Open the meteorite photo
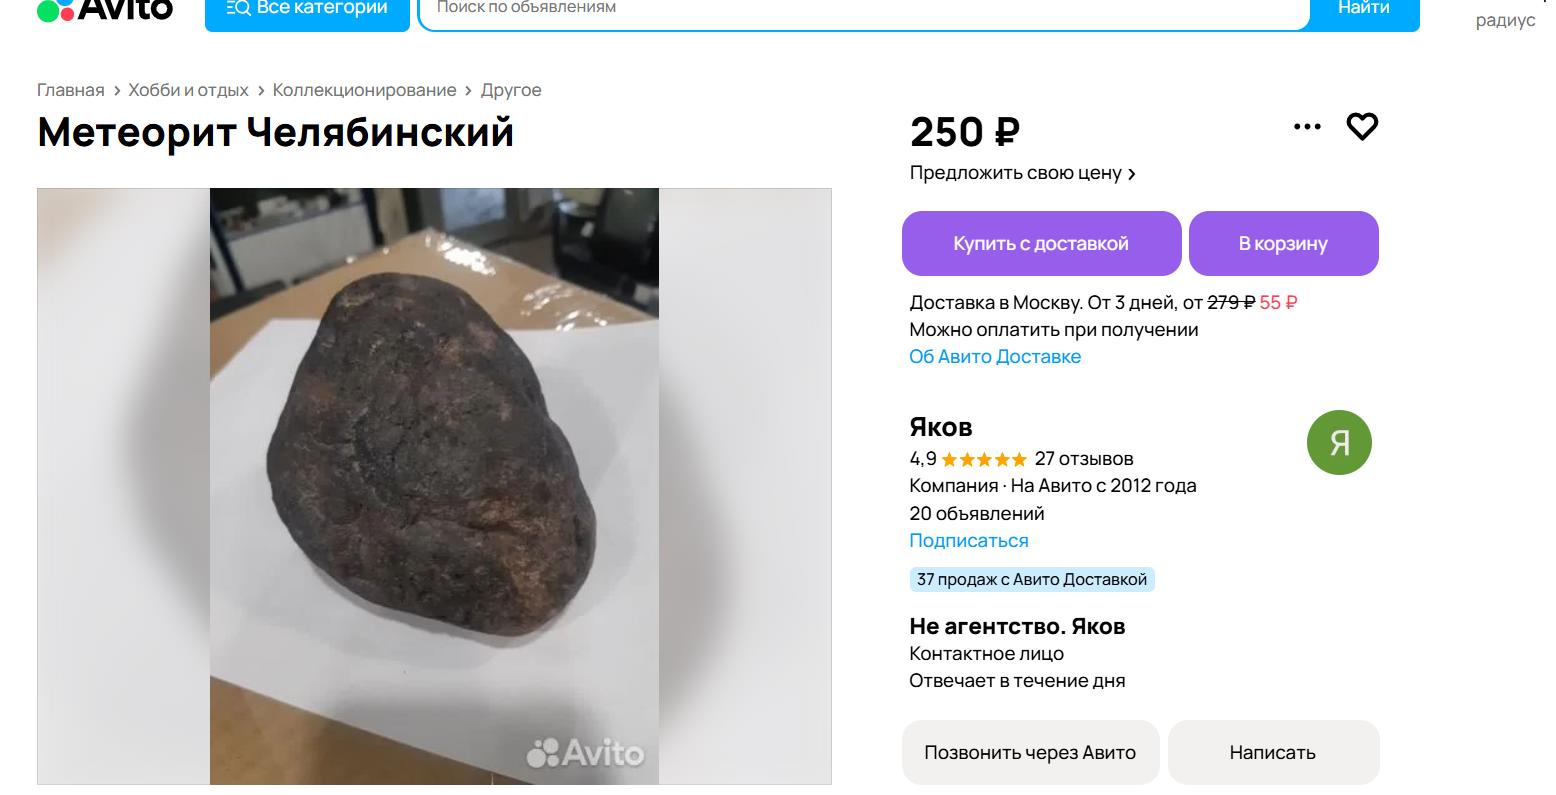The width and height of the screenshot is (1556, 795). point(434,486)
